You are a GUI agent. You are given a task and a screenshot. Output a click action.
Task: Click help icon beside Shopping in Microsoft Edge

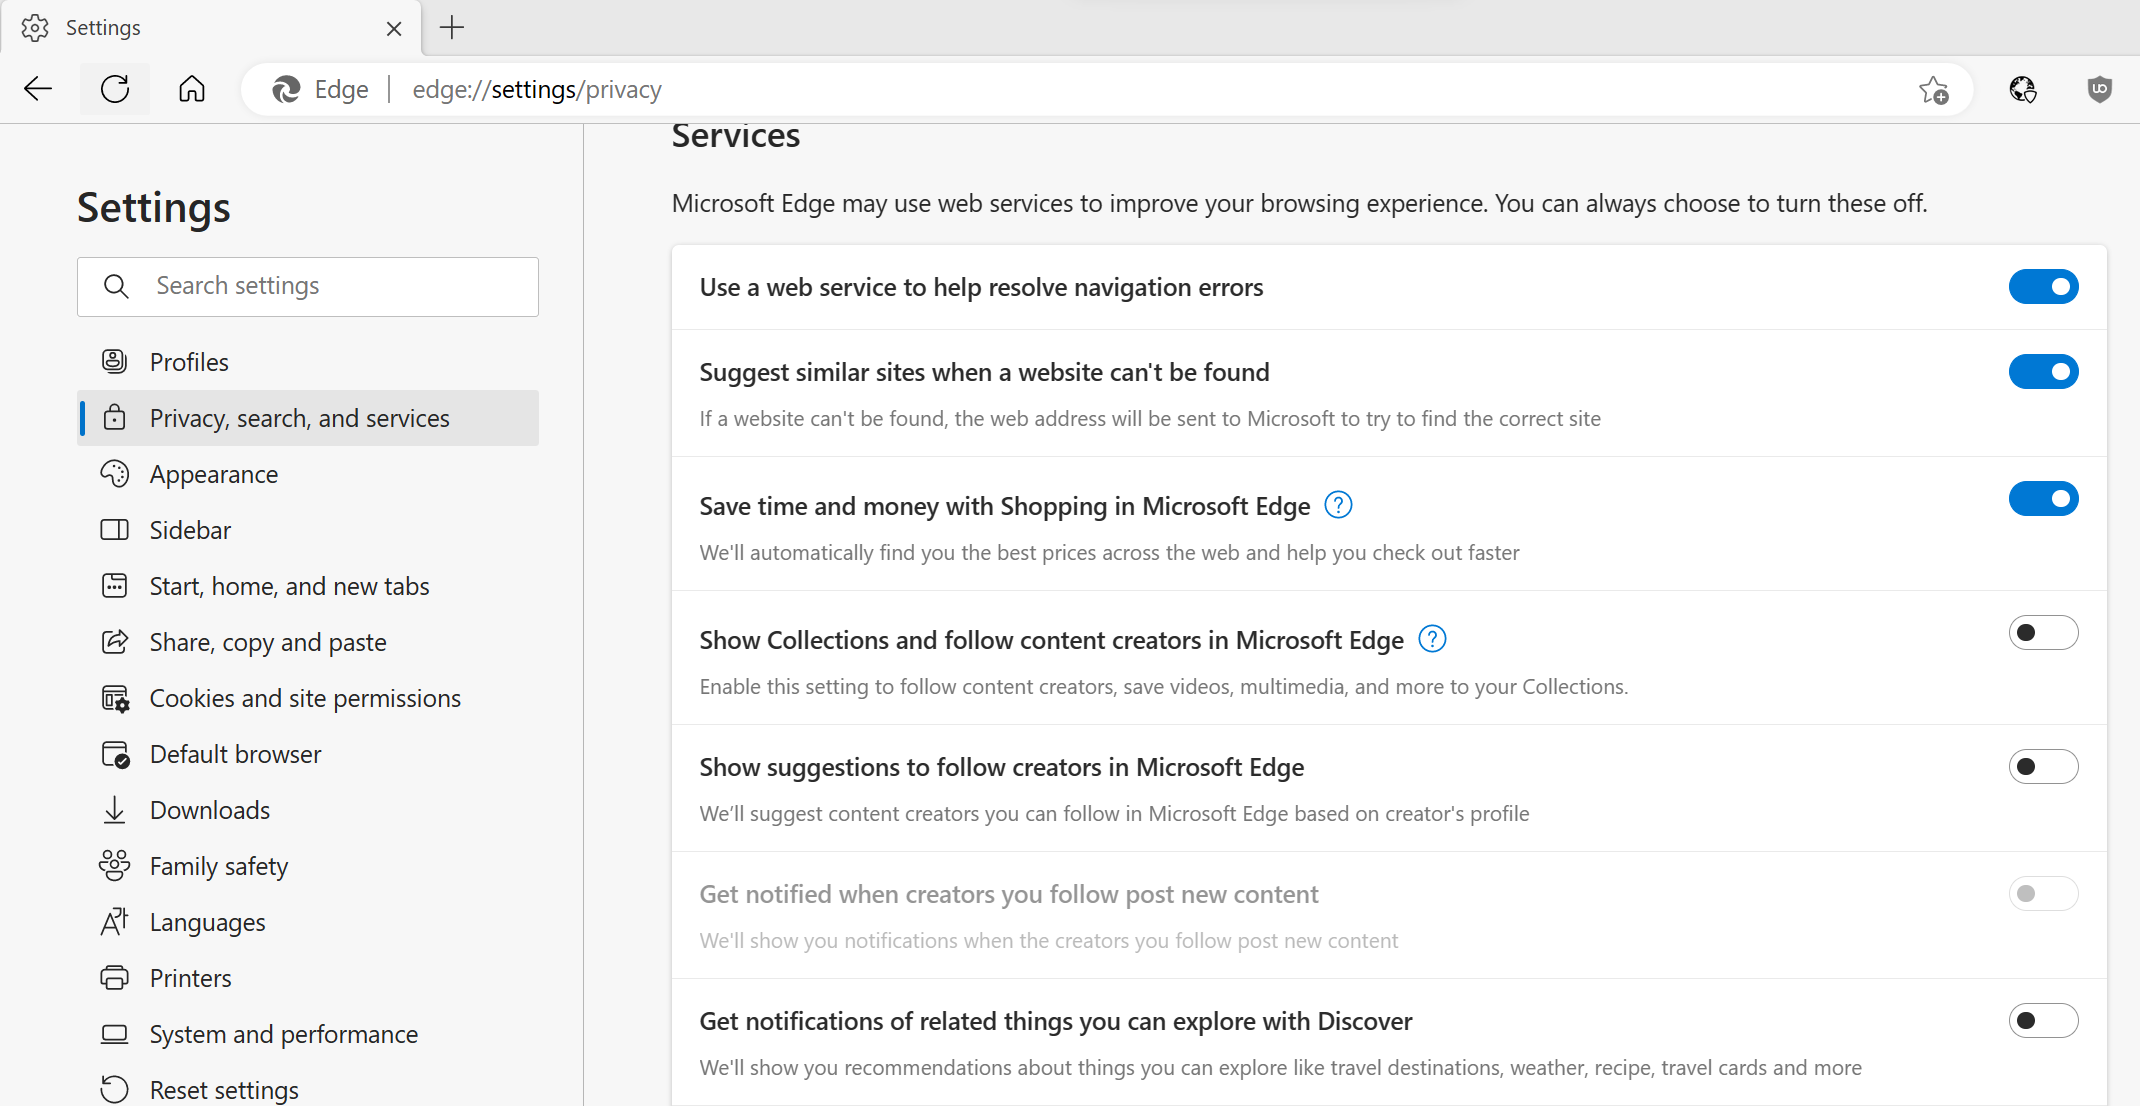(x=1338, y=506)
